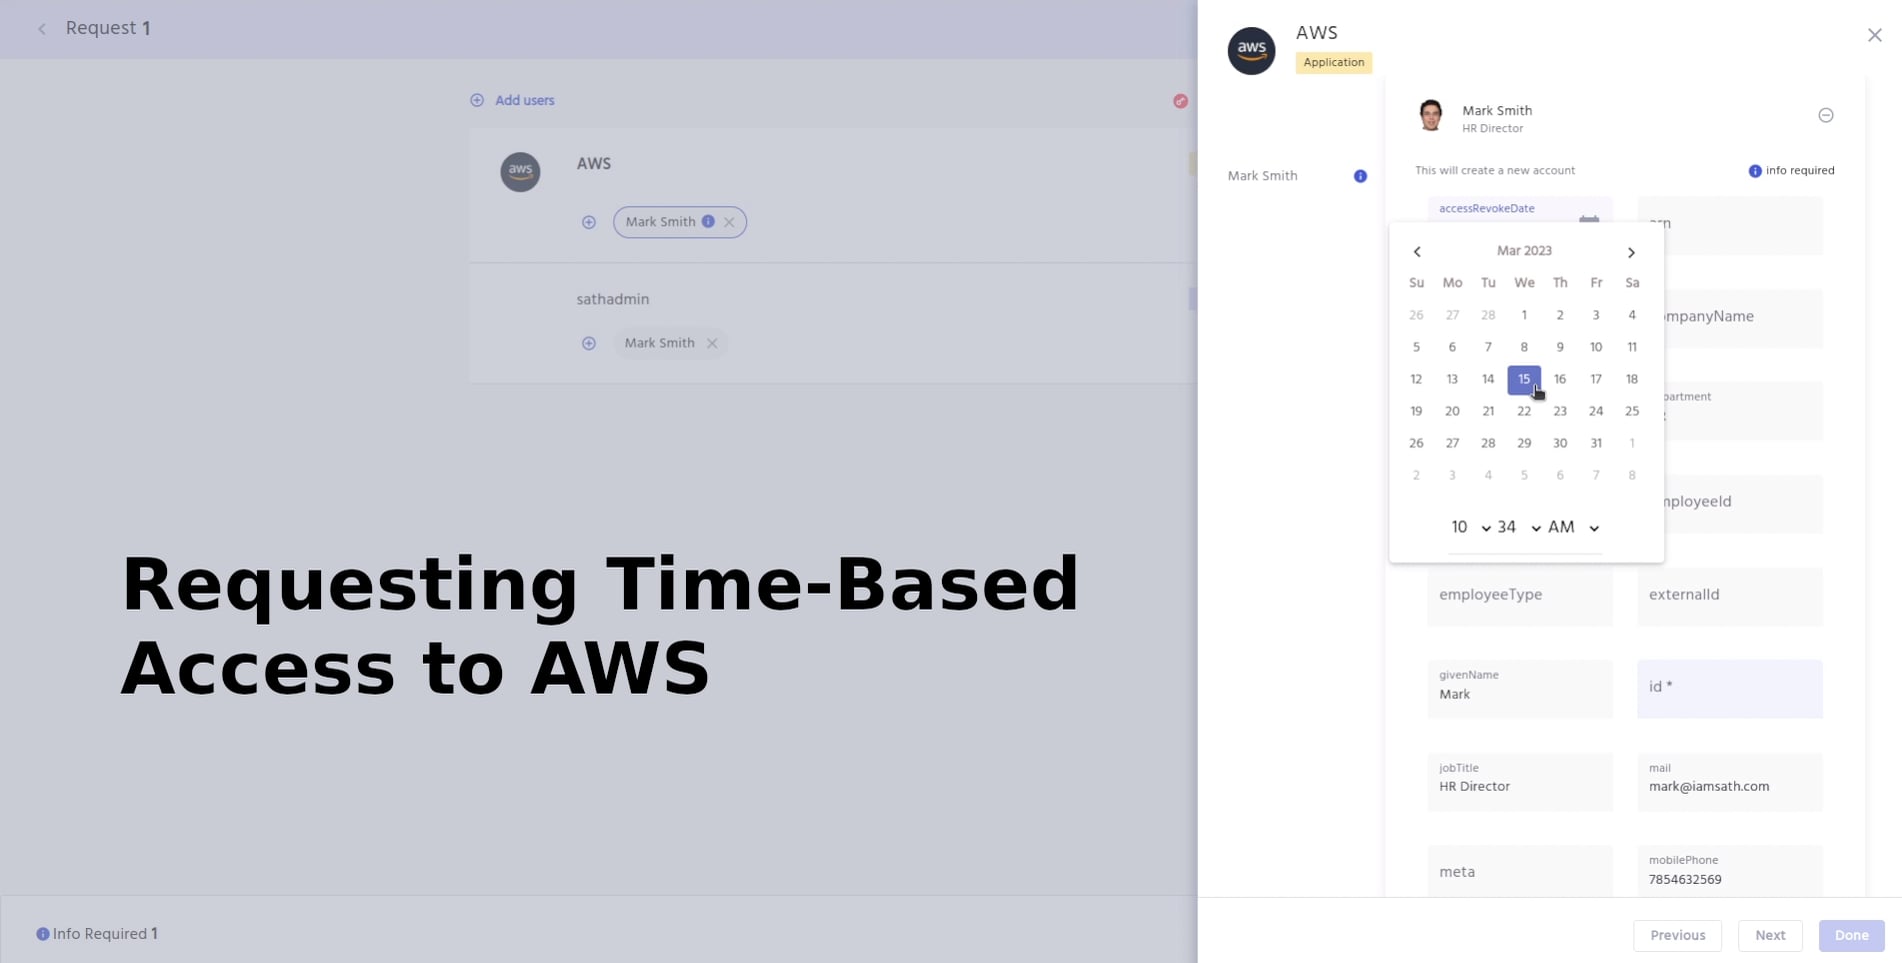This screenshot has height=963, width=1902.
Task: Click the jobTitle field
Action: [x=1520, y=782]
